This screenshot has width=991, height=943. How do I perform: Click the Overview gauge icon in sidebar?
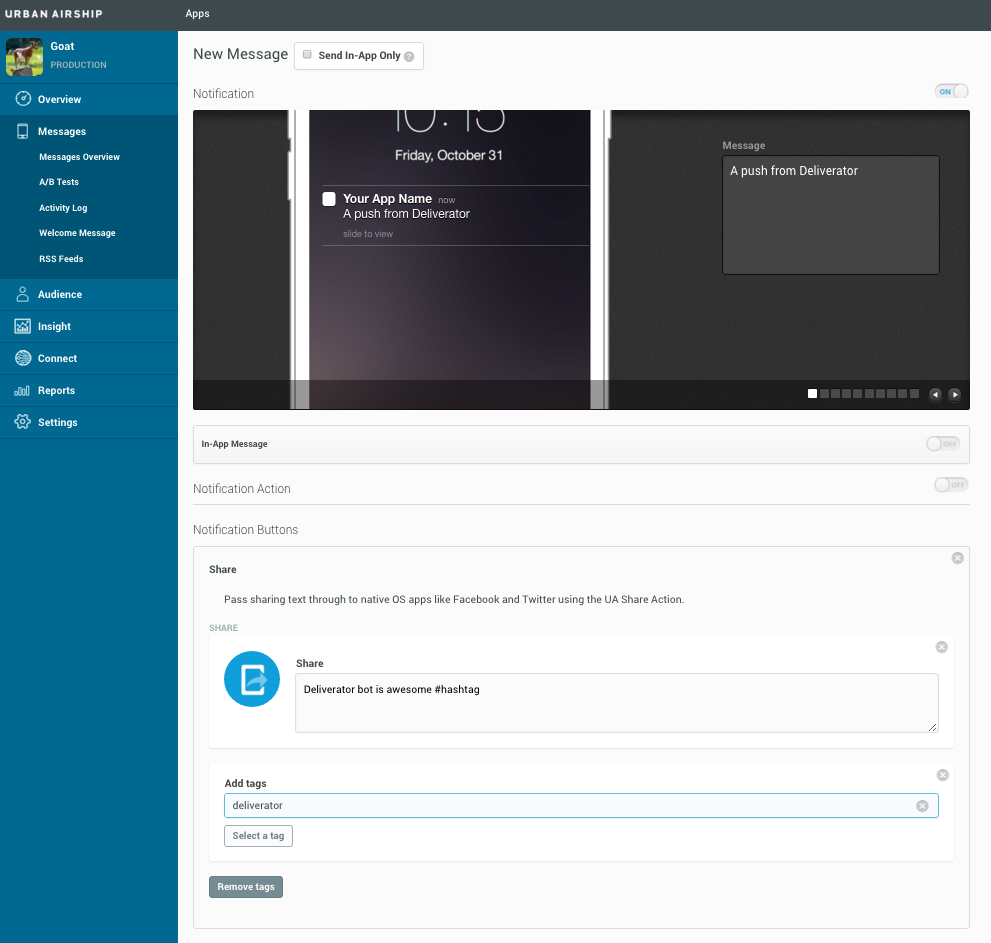tap(22, 99)
